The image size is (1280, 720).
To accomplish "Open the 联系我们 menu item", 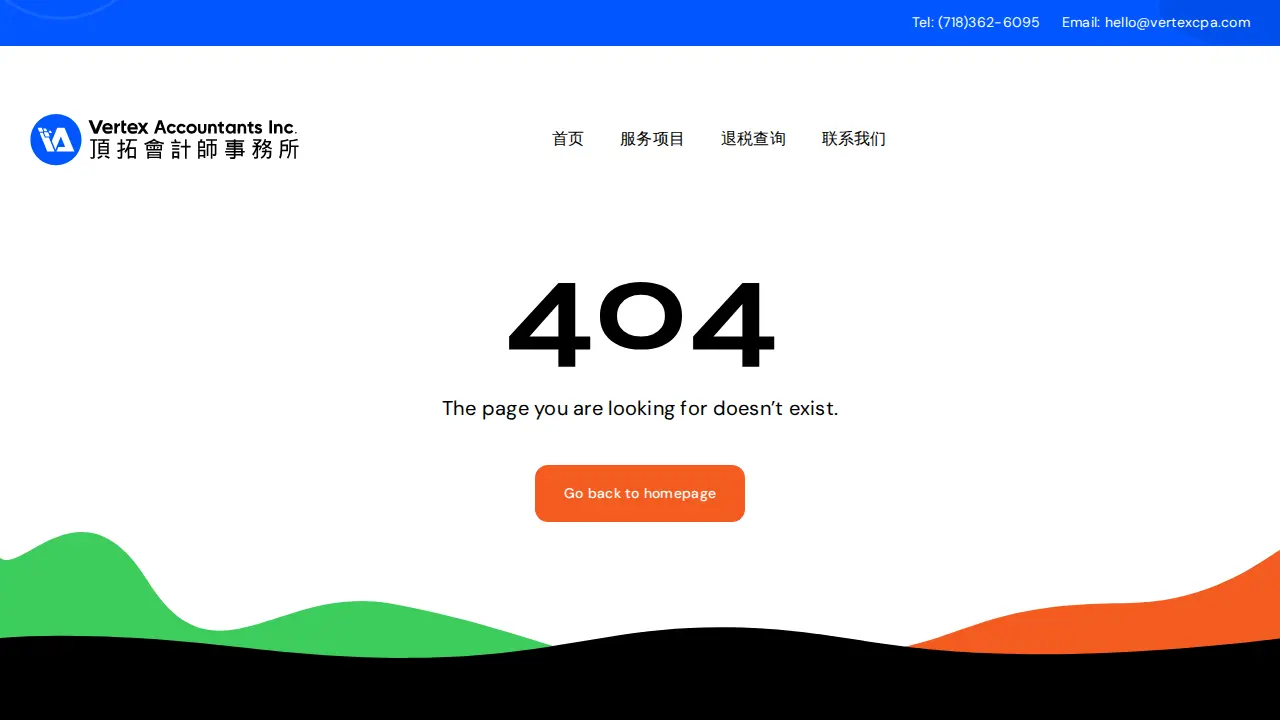I will point(854,139).
